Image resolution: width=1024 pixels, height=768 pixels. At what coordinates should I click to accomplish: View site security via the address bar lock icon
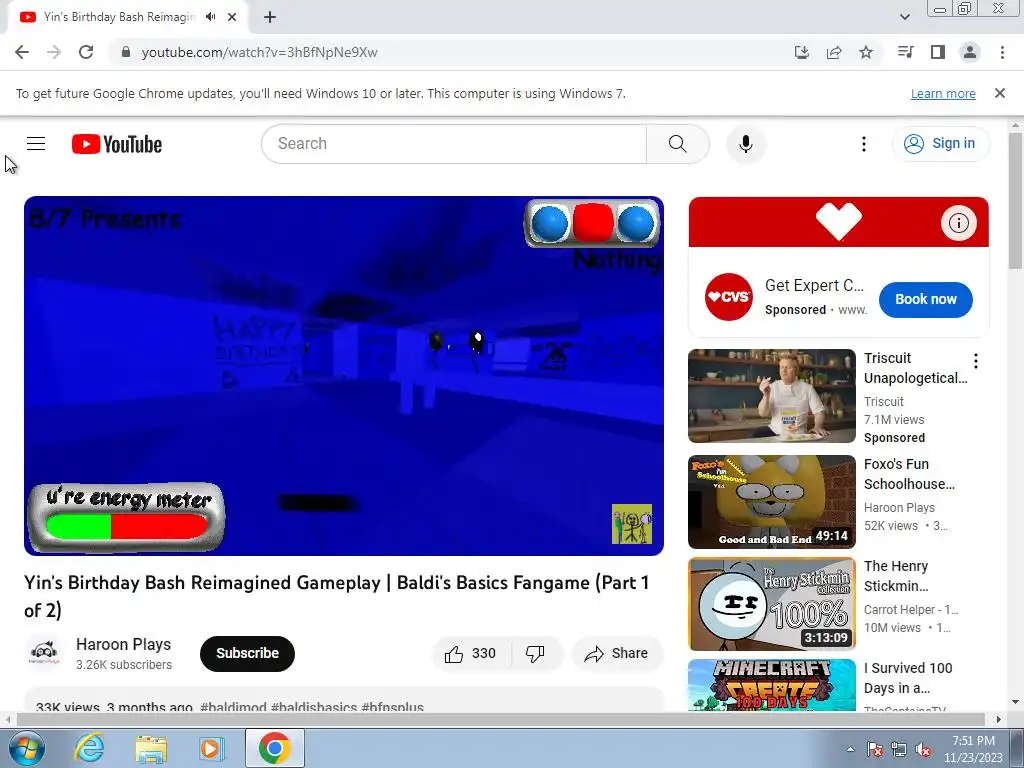[126, 52]
